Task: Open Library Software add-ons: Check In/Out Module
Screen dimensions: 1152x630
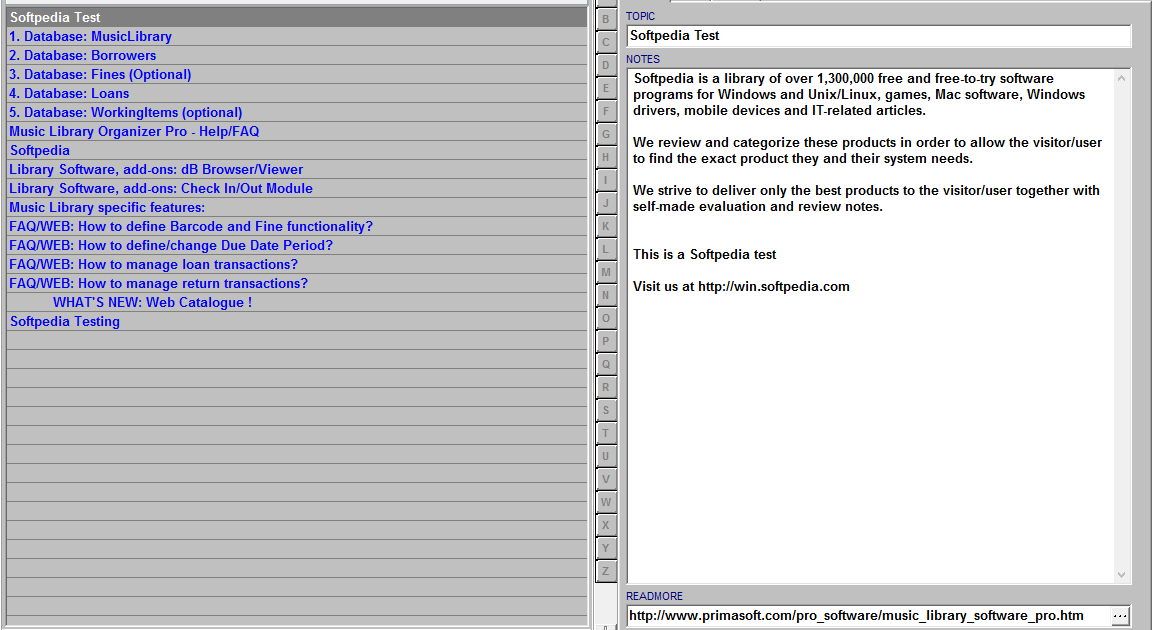Action: (297, 189)
